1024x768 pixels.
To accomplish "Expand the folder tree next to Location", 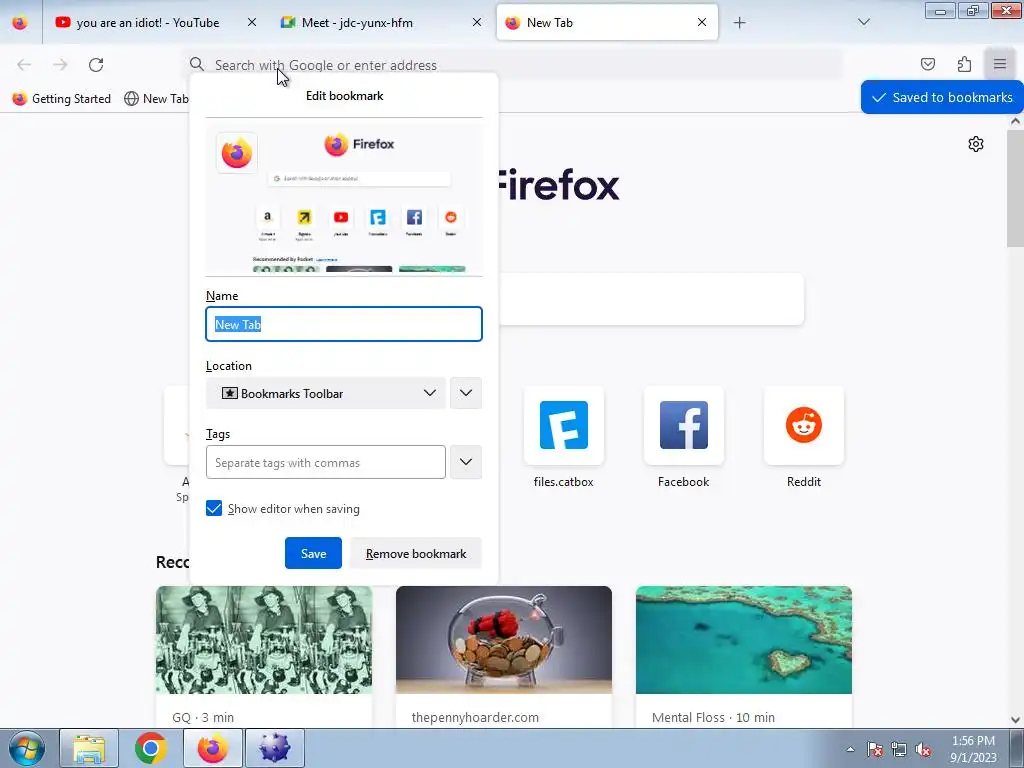I will coord(466,393).
